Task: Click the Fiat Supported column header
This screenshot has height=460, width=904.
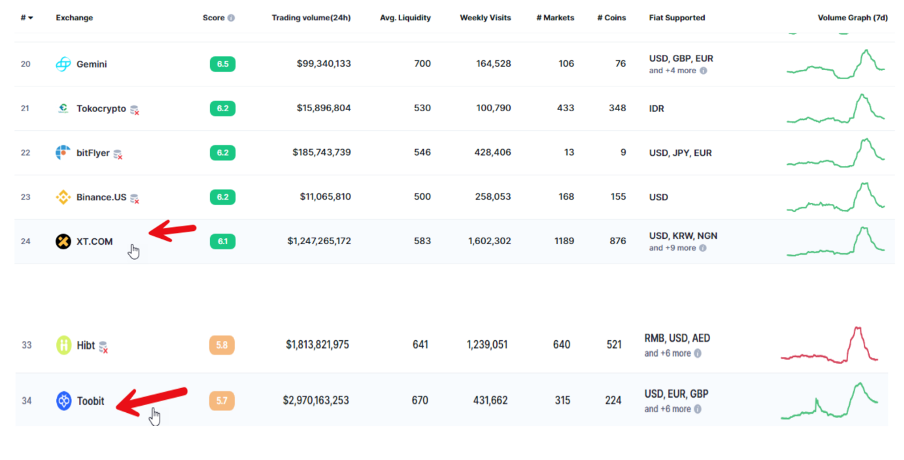Action: click(x=677, y=18)
